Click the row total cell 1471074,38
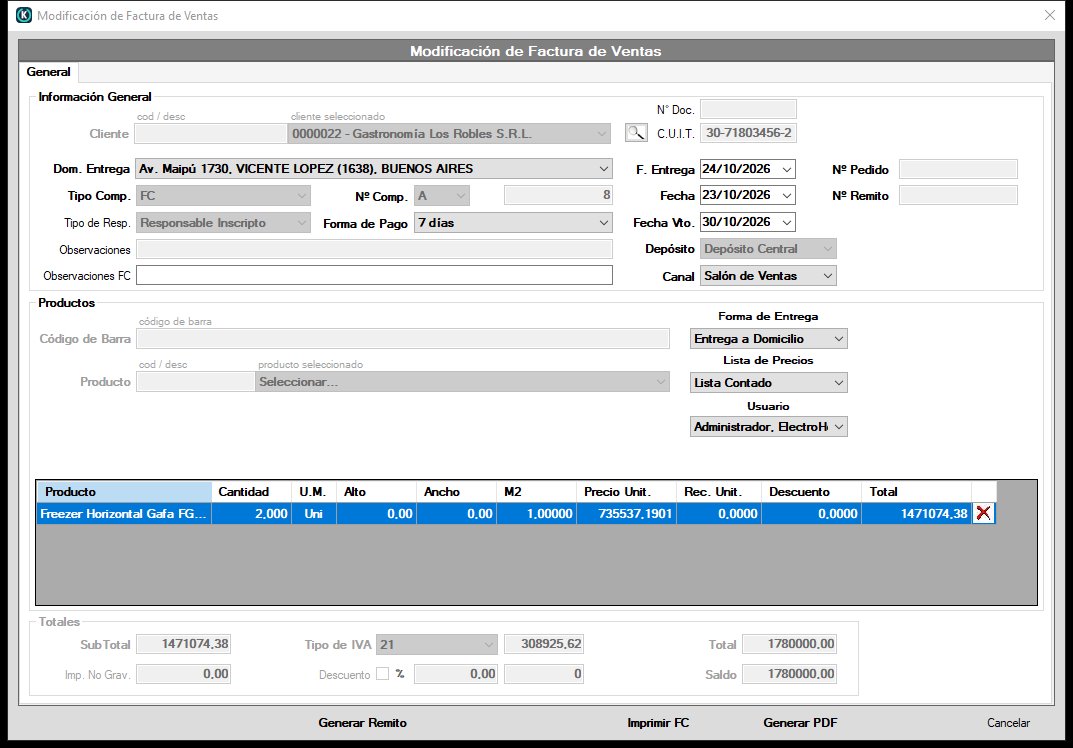The height and width of the screenshot is (748, 1073). pos(916,513)
